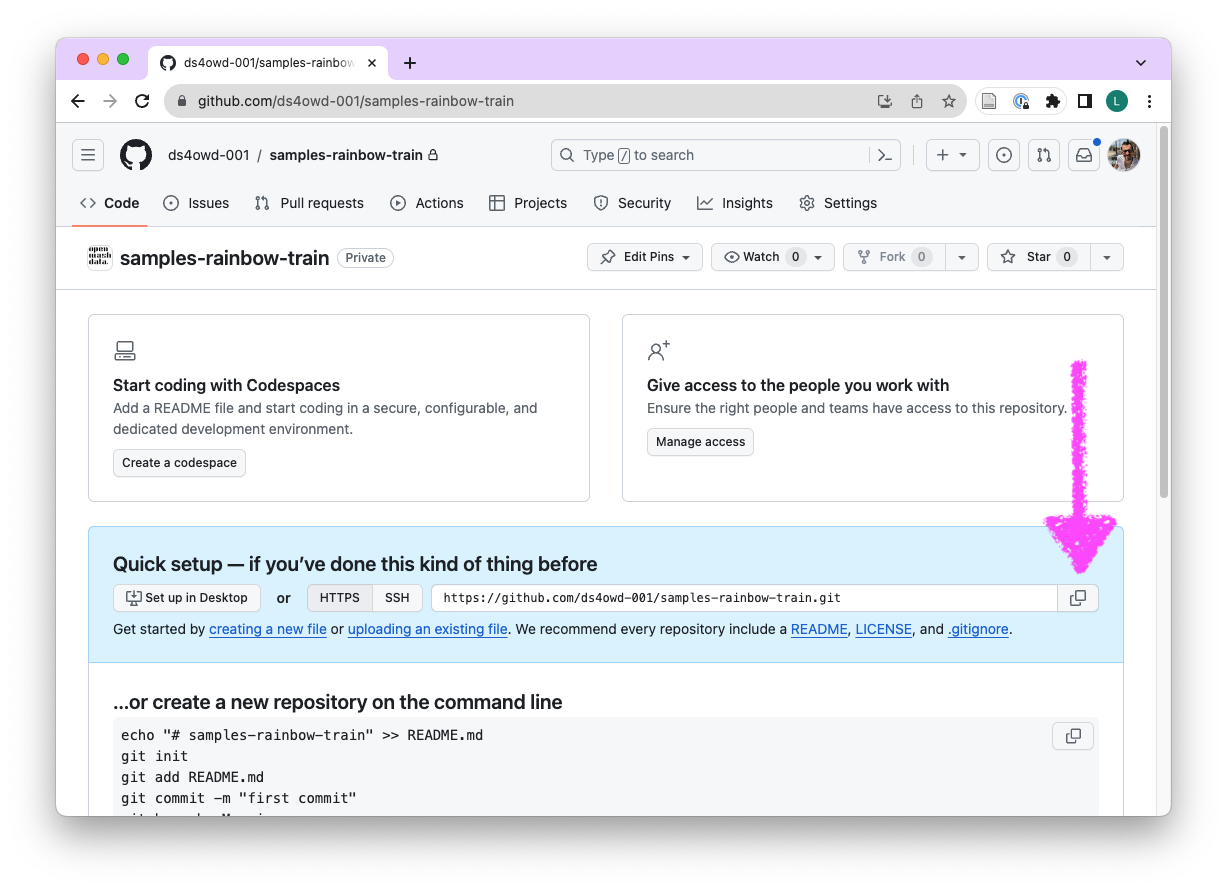
Task: Bookmark this page with the star icon
Action: pyautogui.click(x=948, y=101)
